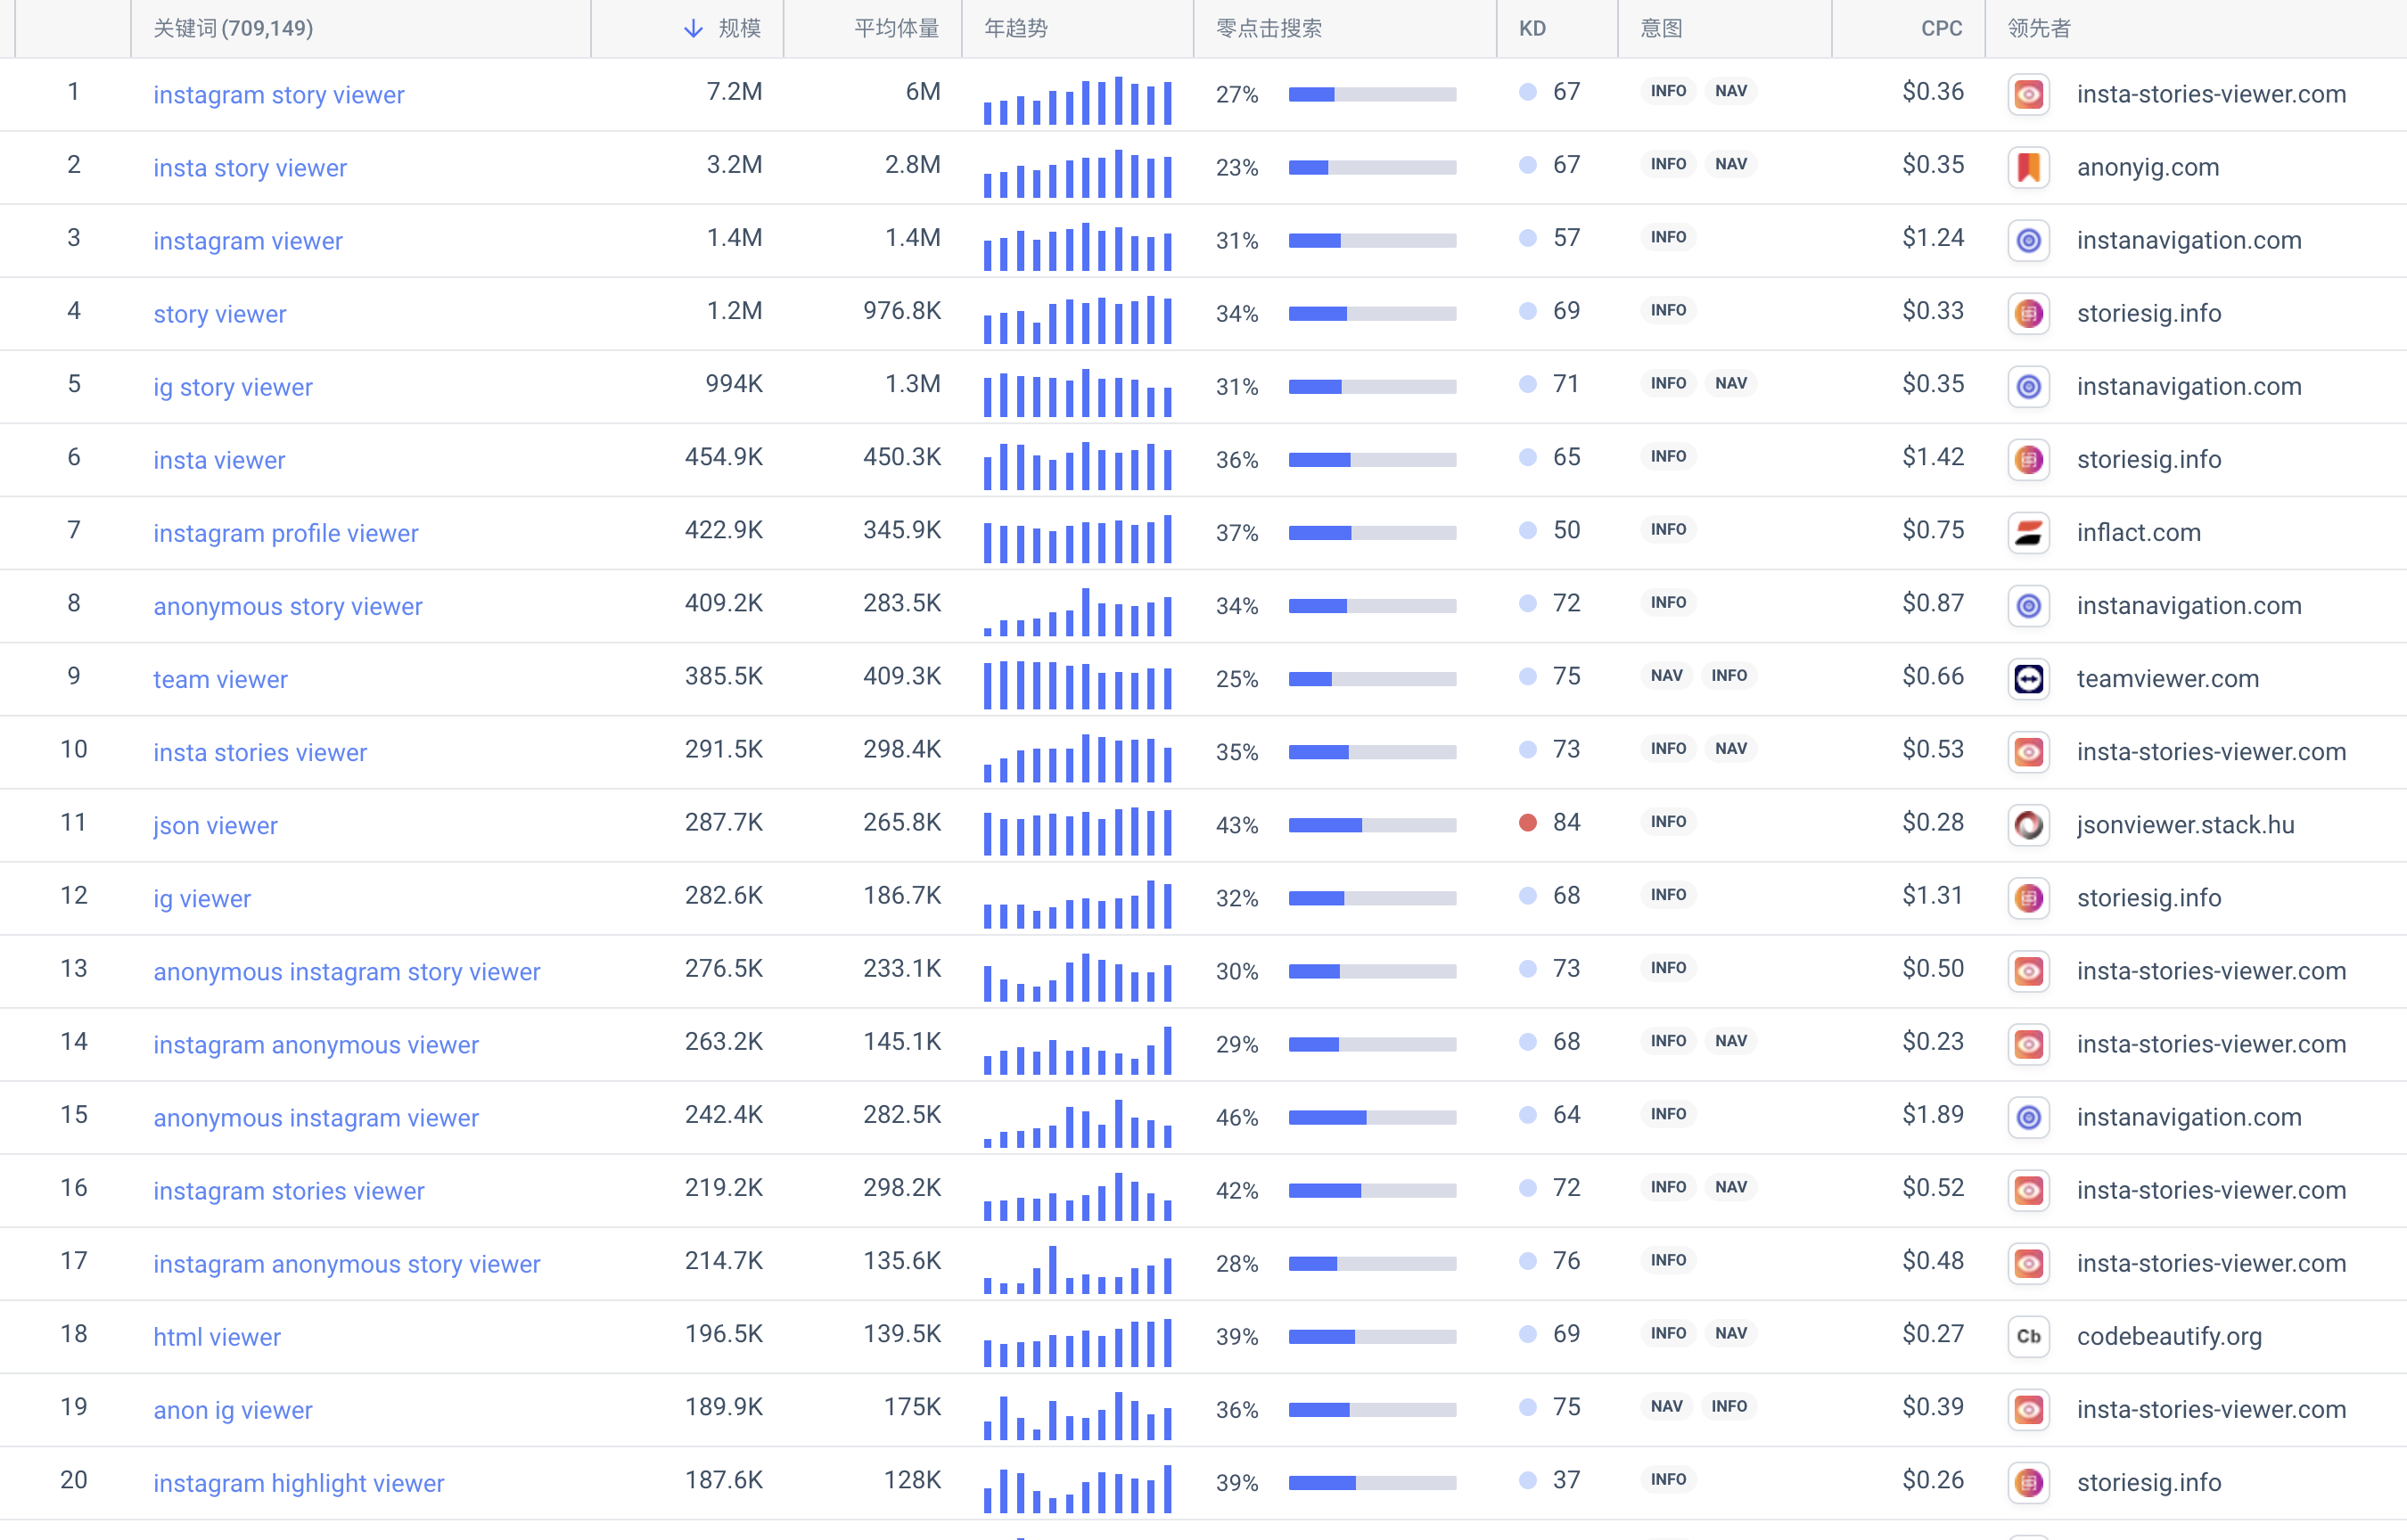Open keyword instagram story viewer
The image size is (2407, 1540).
279,94
